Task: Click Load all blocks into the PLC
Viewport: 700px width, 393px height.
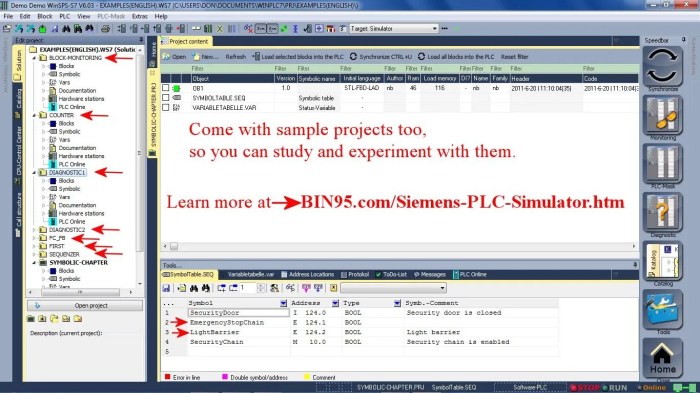Action: tap(456, 57)
